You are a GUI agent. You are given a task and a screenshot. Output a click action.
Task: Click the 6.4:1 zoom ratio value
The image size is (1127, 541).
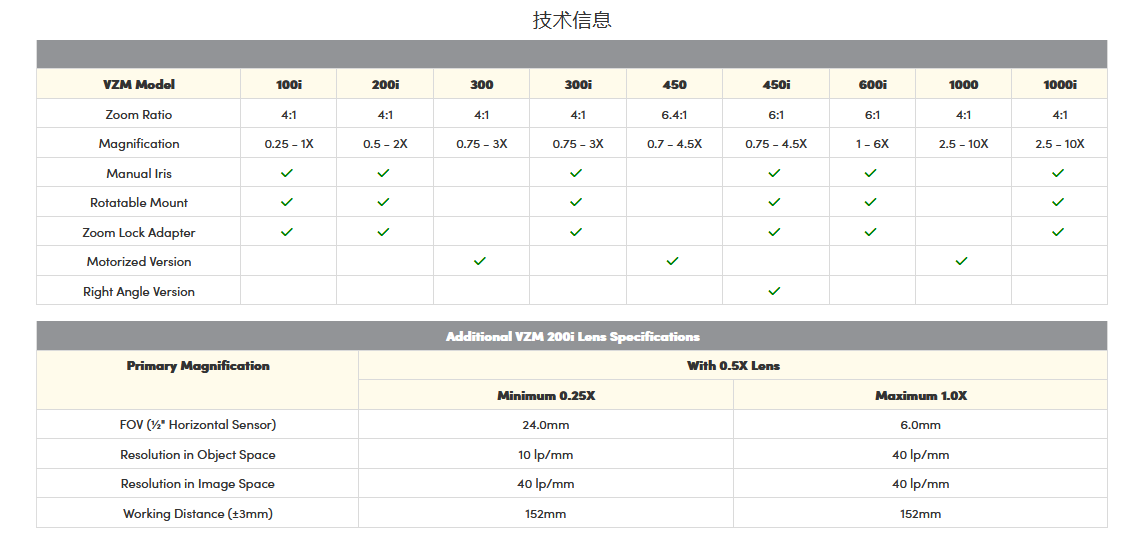(x=674, y=115)
